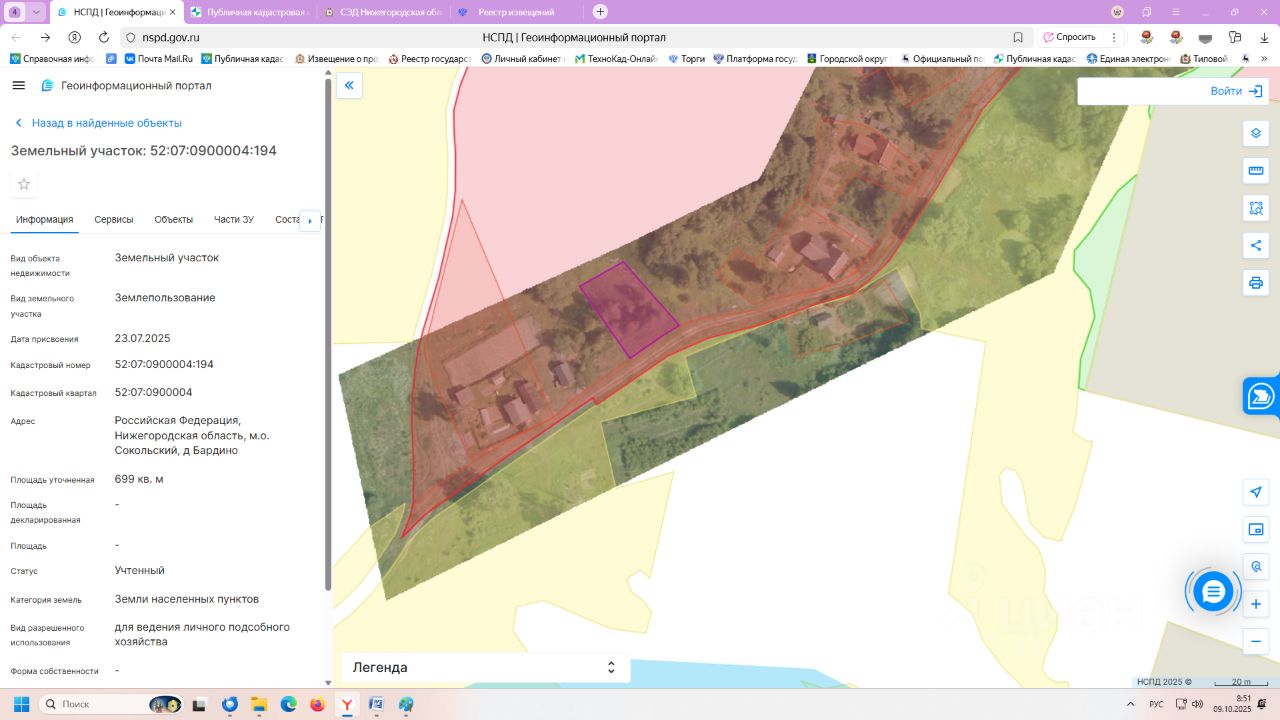Click the cadastral number 52:07:0900004:194 value

164,365
